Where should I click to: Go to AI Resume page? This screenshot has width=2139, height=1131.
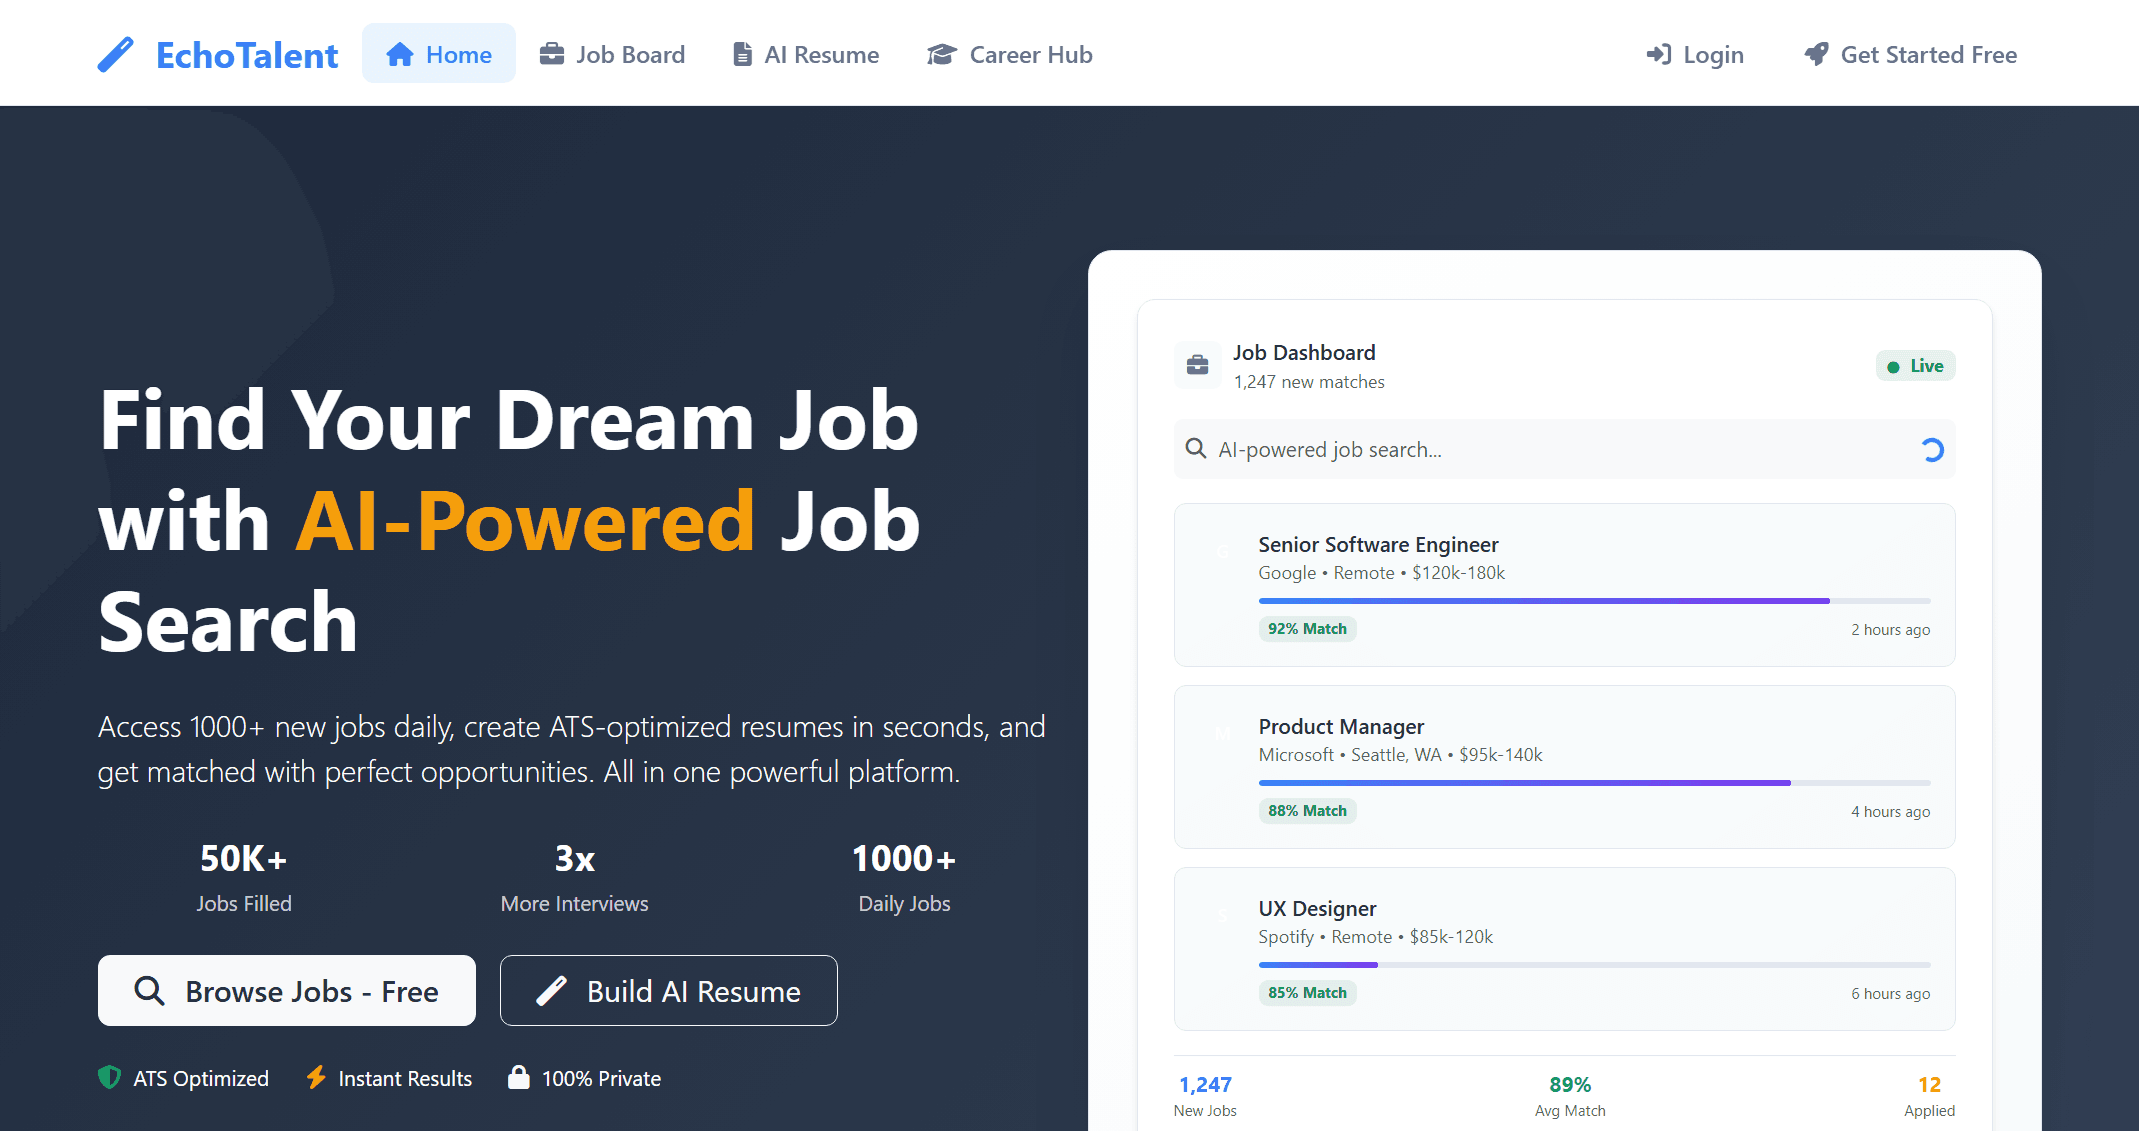tap(806, 54)
